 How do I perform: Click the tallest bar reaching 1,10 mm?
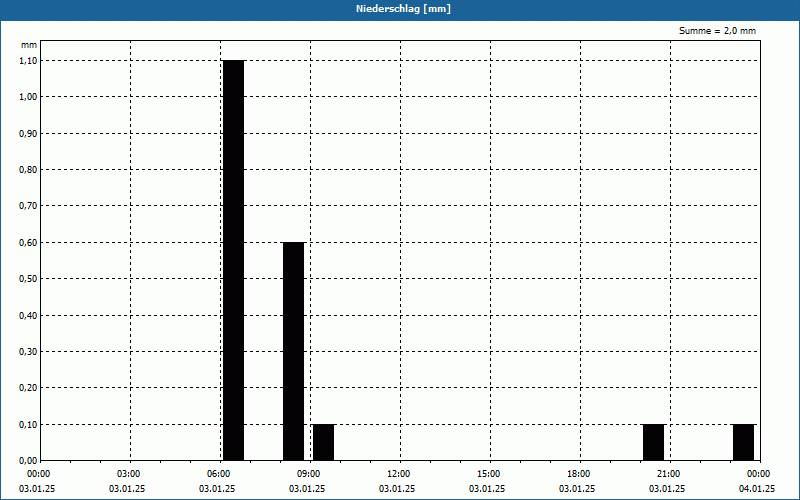pos(234,260)
